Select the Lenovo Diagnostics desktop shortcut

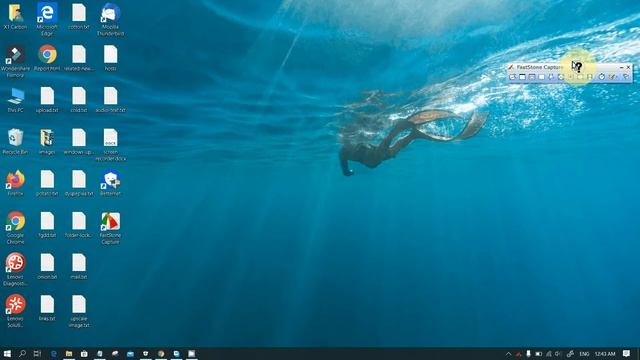pos(16,269)
